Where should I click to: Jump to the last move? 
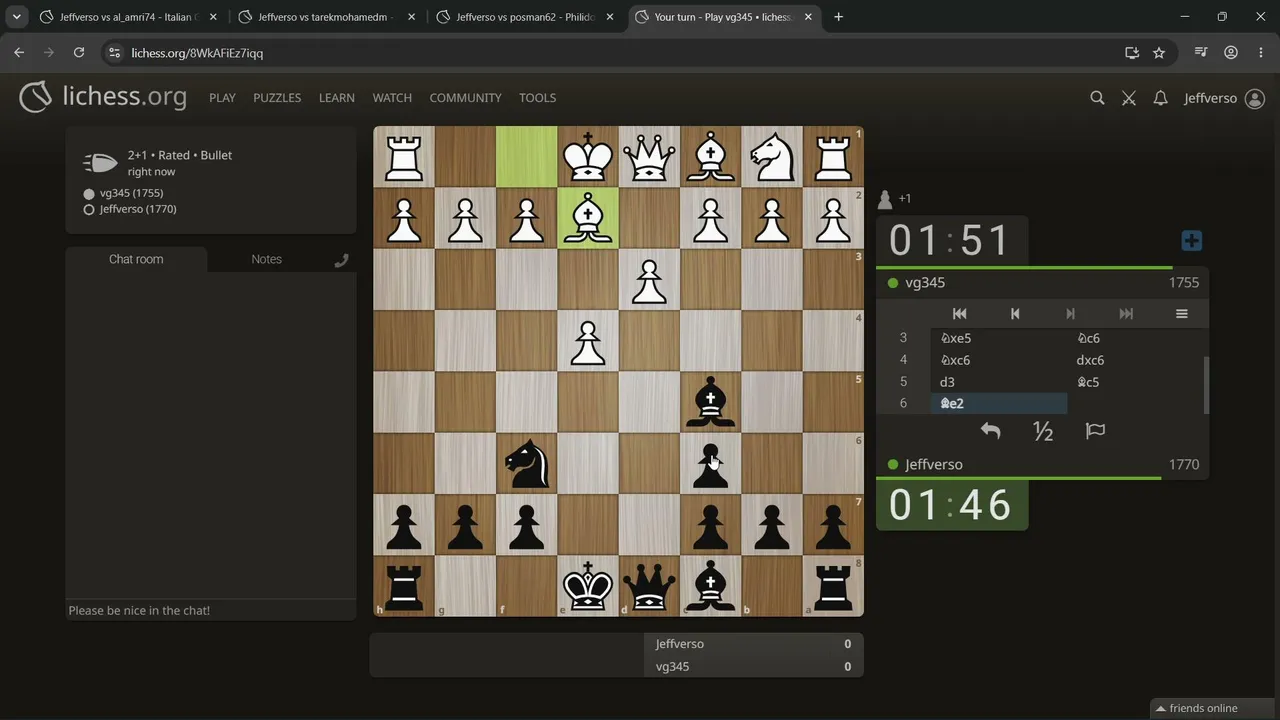click(x=1126, y=314)
